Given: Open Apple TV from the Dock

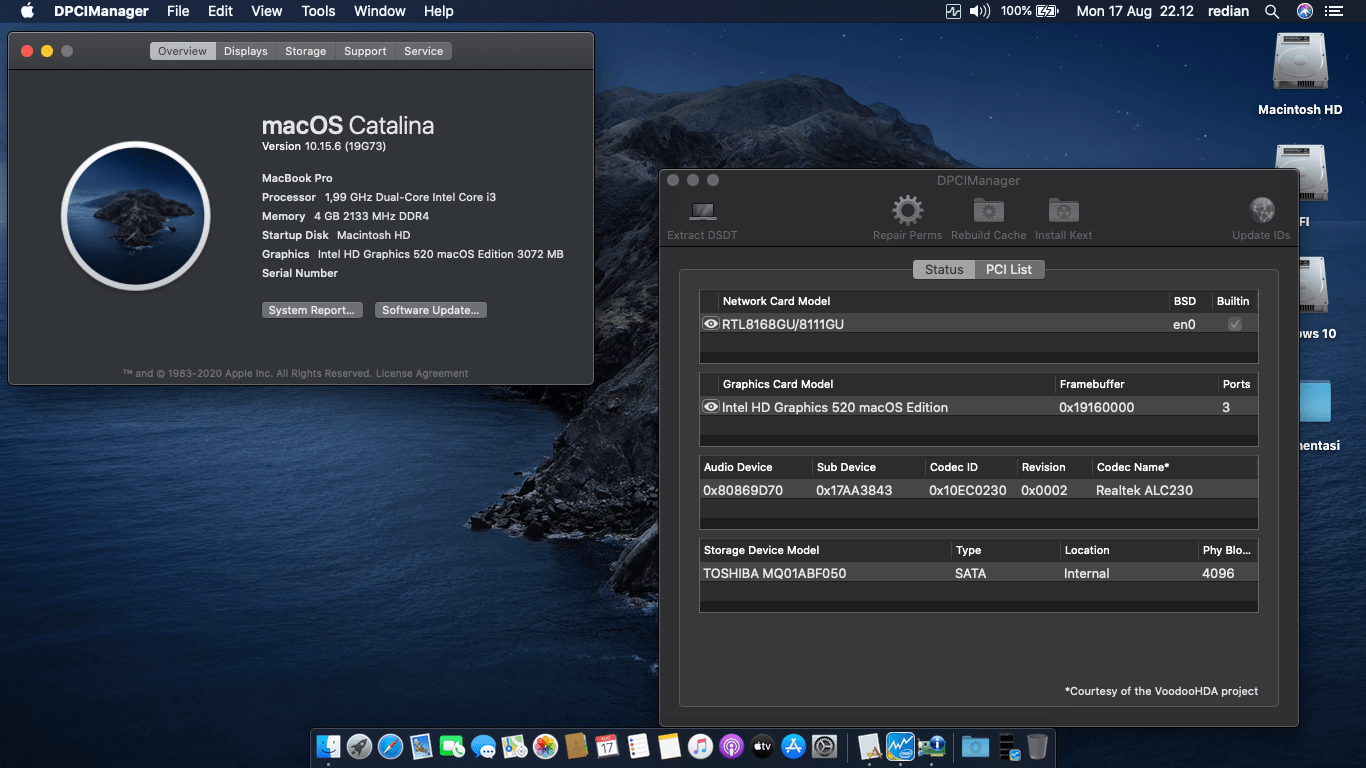Looking at the screenshot, I should click(x=762, y=746).
